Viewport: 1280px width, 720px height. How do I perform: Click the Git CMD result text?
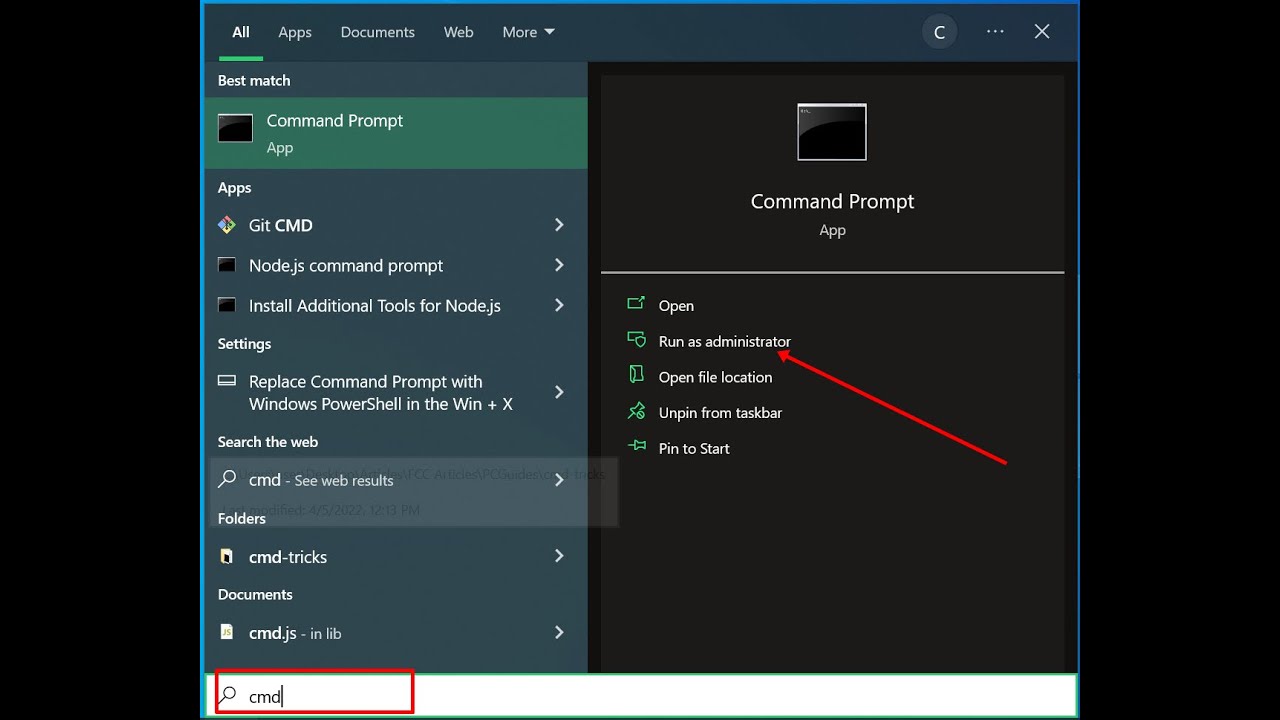[x=281, y=225]
